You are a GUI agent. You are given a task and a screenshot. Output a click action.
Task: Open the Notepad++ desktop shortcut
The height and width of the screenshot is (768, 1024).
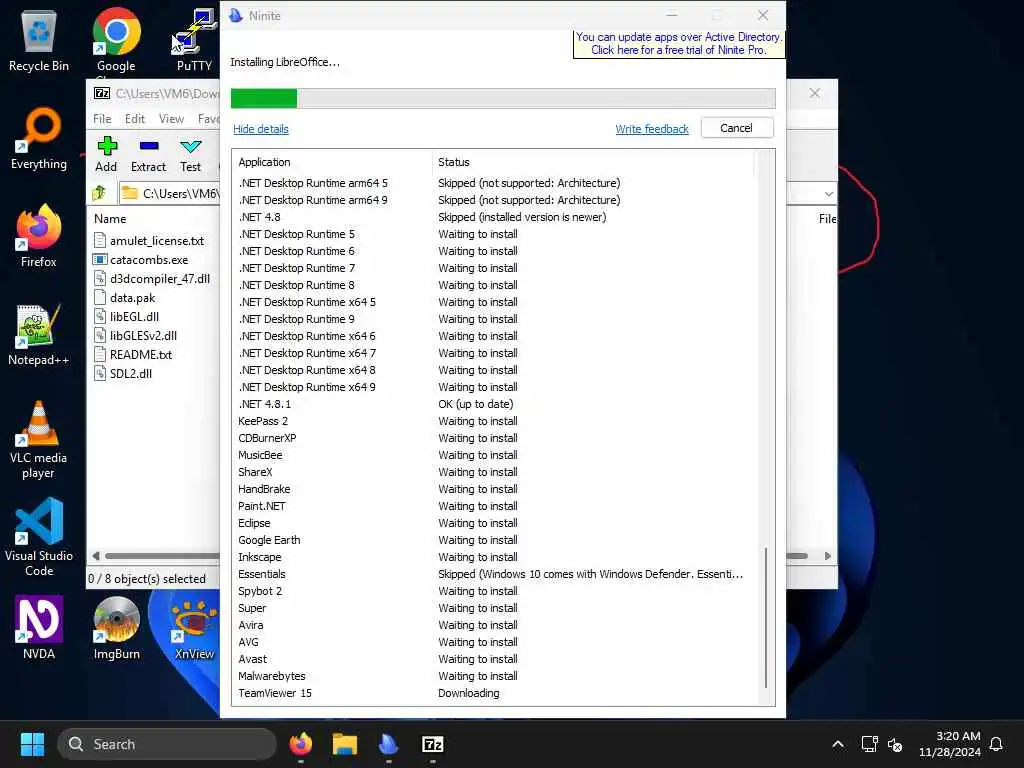(39, 334)
